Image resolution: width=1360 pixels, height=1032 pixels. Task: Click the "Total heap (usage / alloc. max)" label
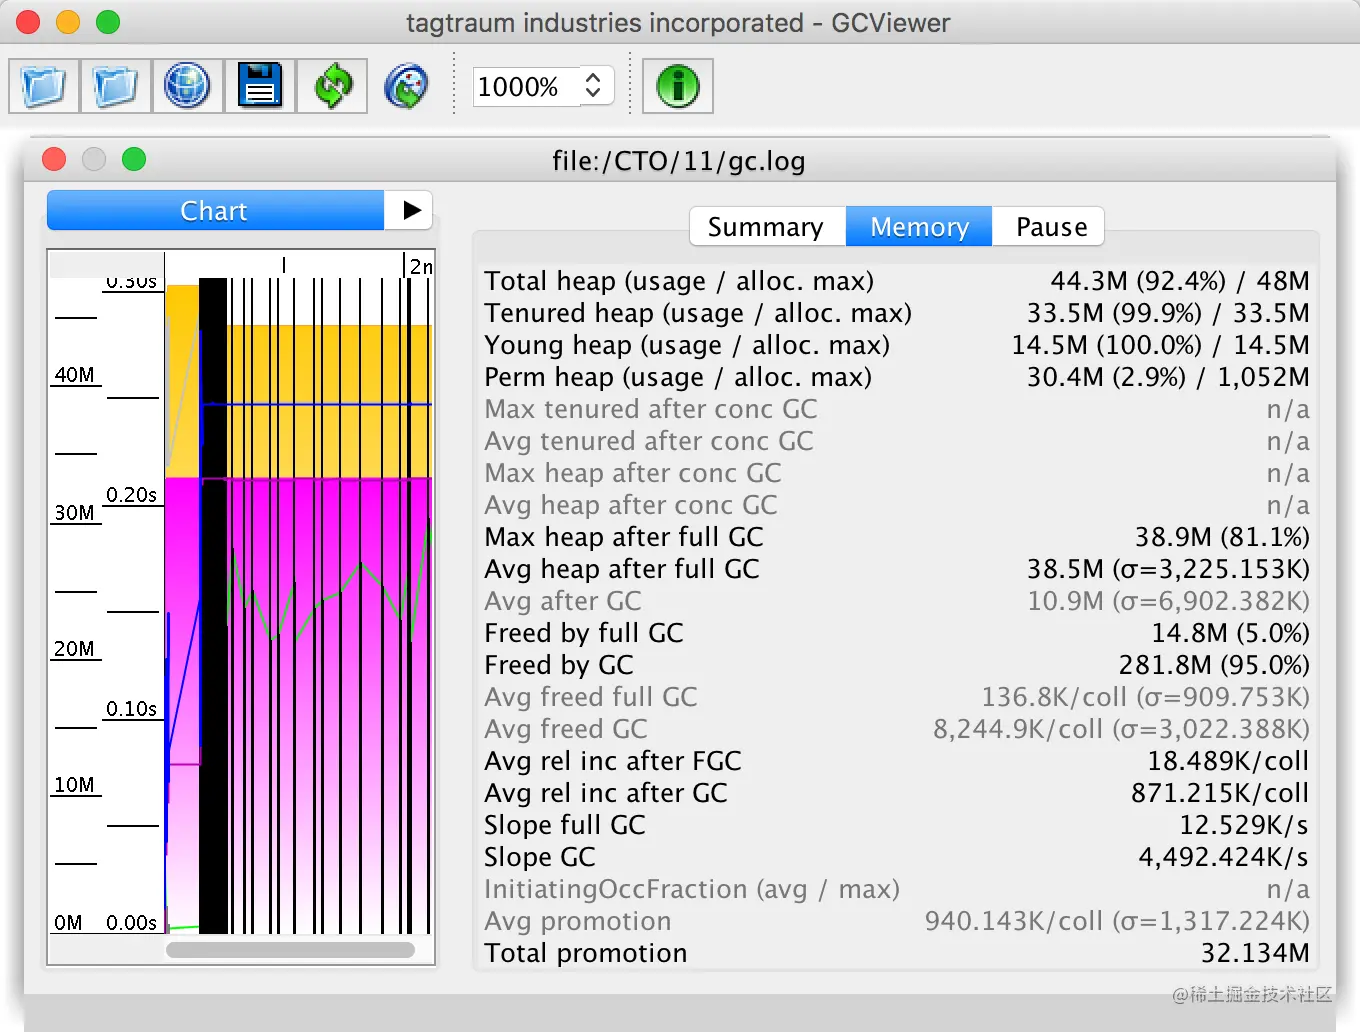click(679, 281)
